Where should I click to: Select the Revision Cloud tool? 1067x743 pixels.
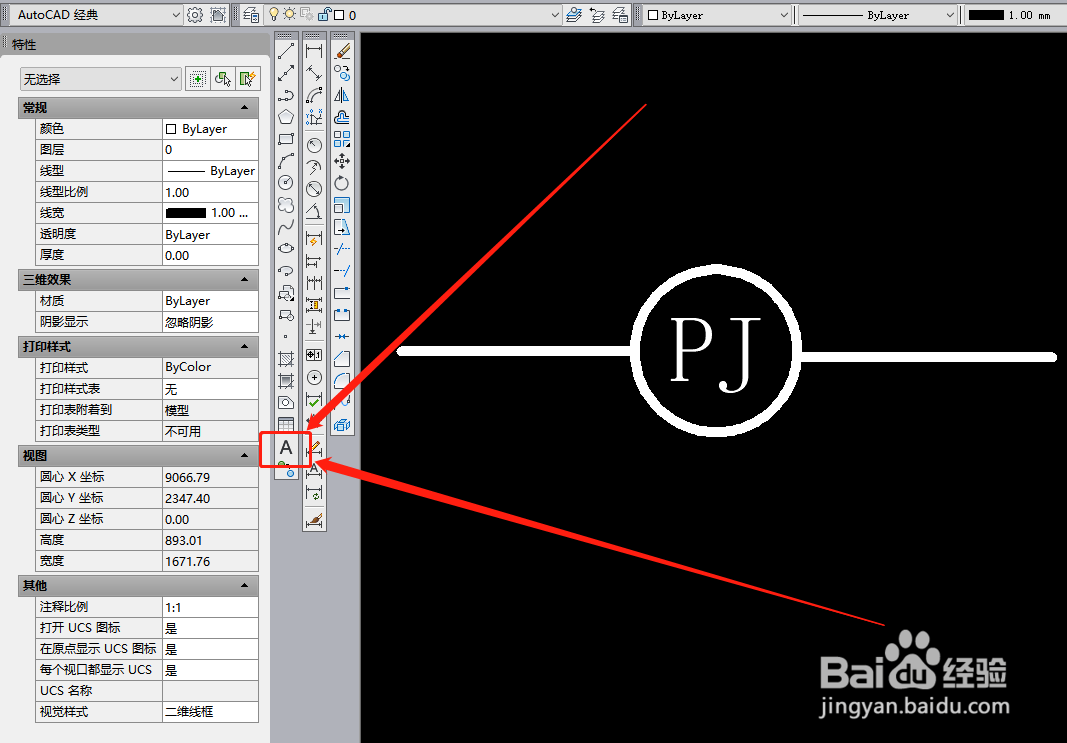(x=286, y=204)
